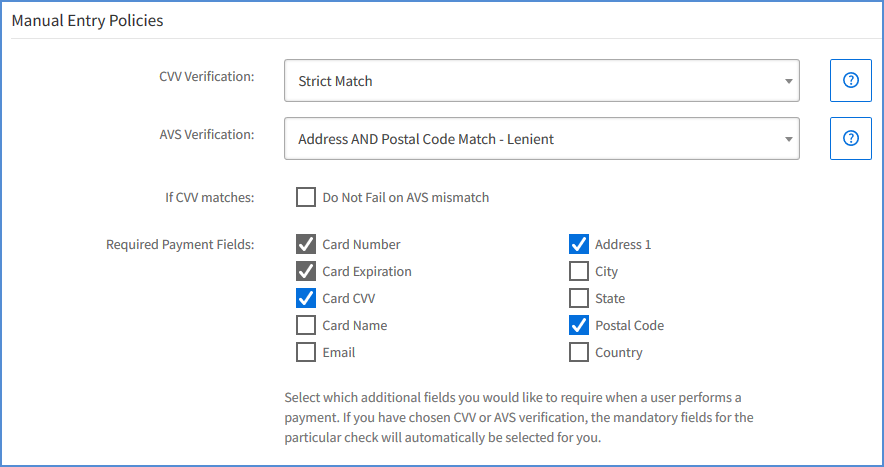Open the CVV Verification dropdown
The height and width of the screenshot is (467, 884).
pos(541,81)
